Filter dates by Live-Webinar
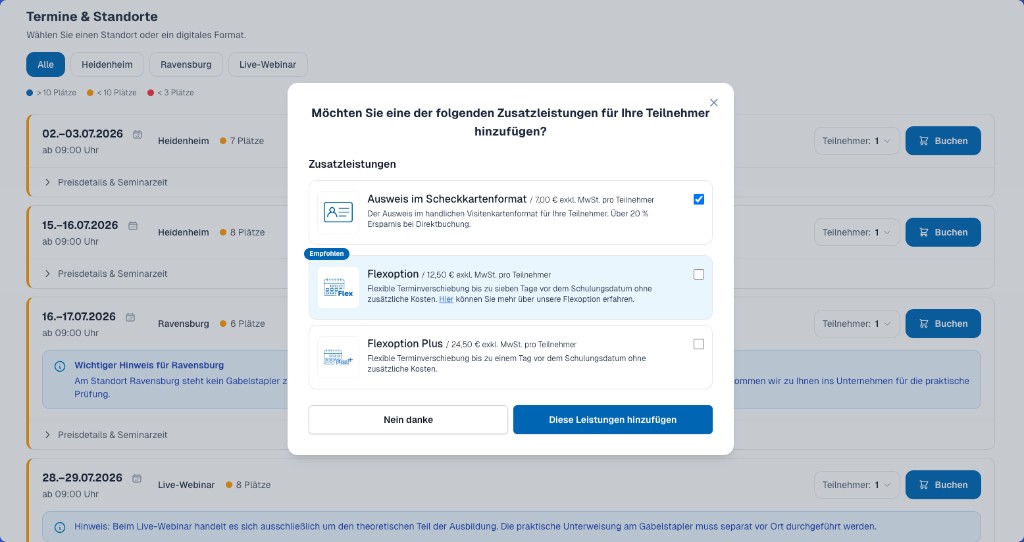1024x542 pixels. (268, 65)
